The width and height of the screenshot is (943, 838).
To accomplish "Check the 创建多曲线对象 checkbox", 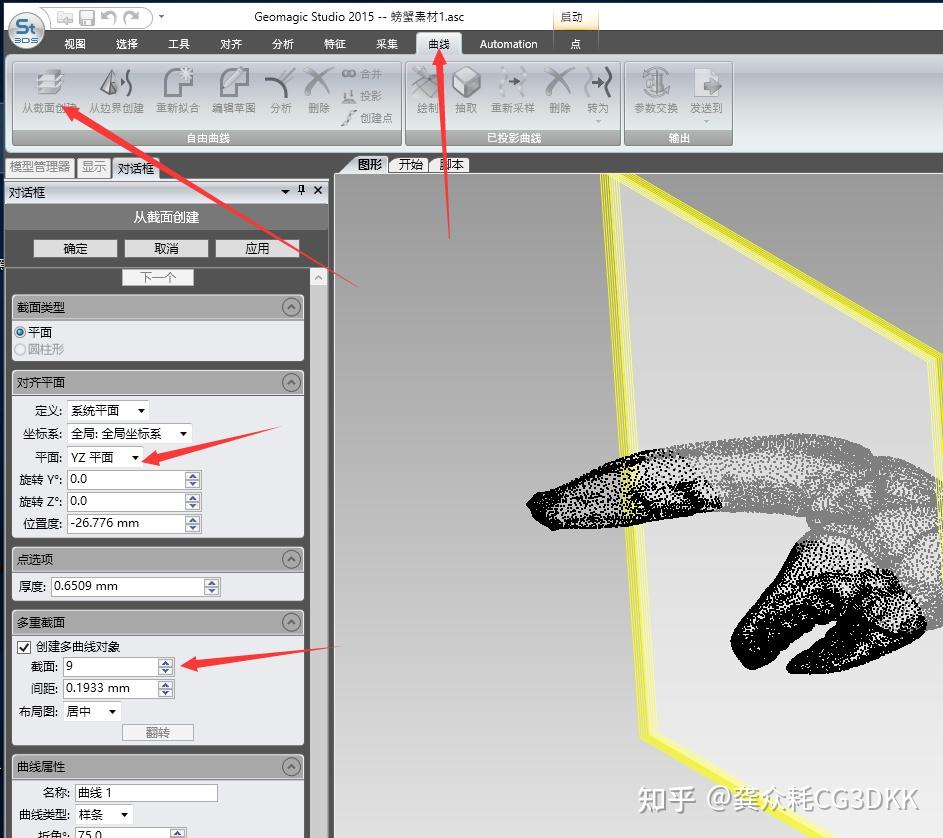I will point(24,646).
